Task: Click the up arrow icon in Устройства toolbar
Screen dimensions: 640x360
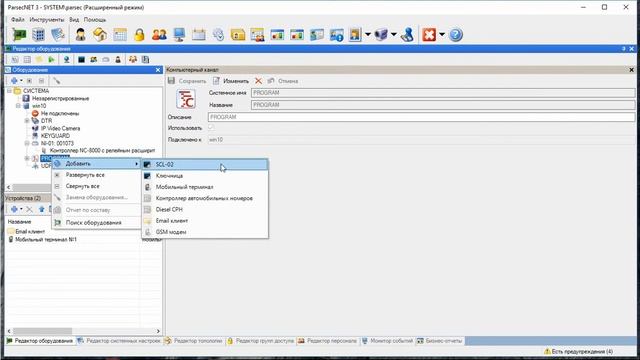Action: (x=41, y=209)
